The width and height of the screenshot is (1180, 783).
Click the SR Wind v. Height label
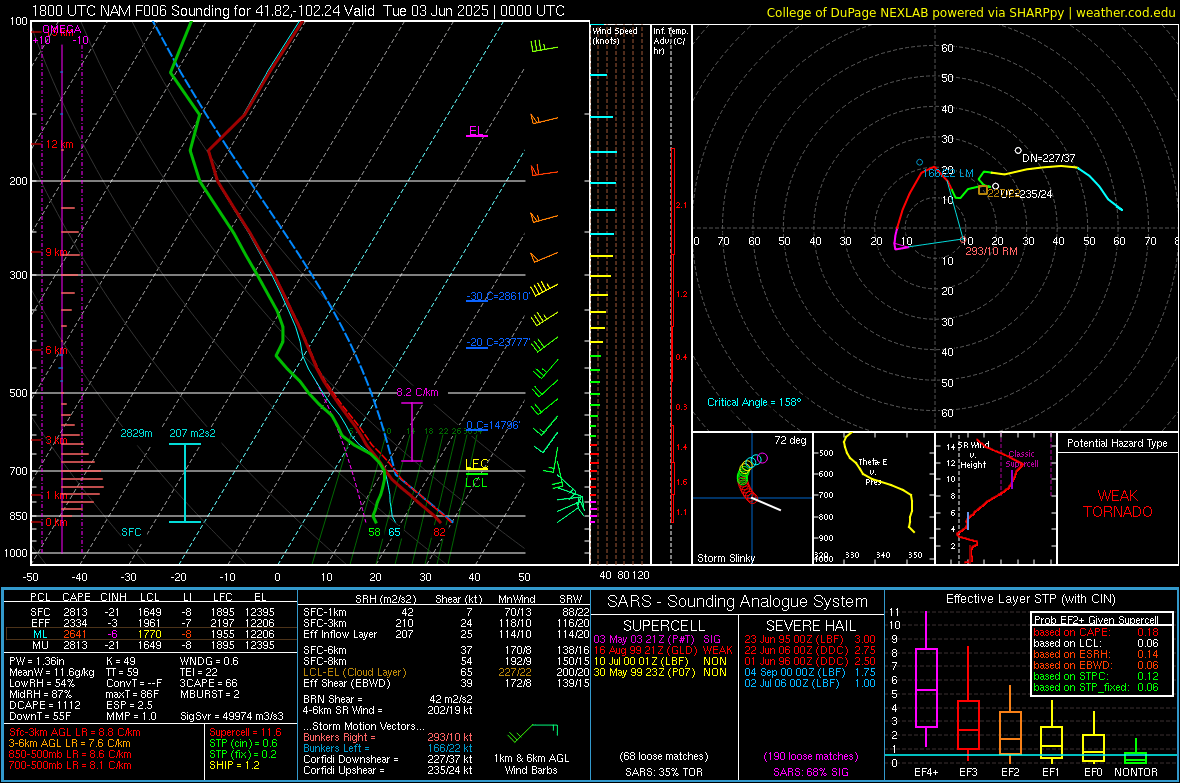pyautogui.click(x=974, y=455)
